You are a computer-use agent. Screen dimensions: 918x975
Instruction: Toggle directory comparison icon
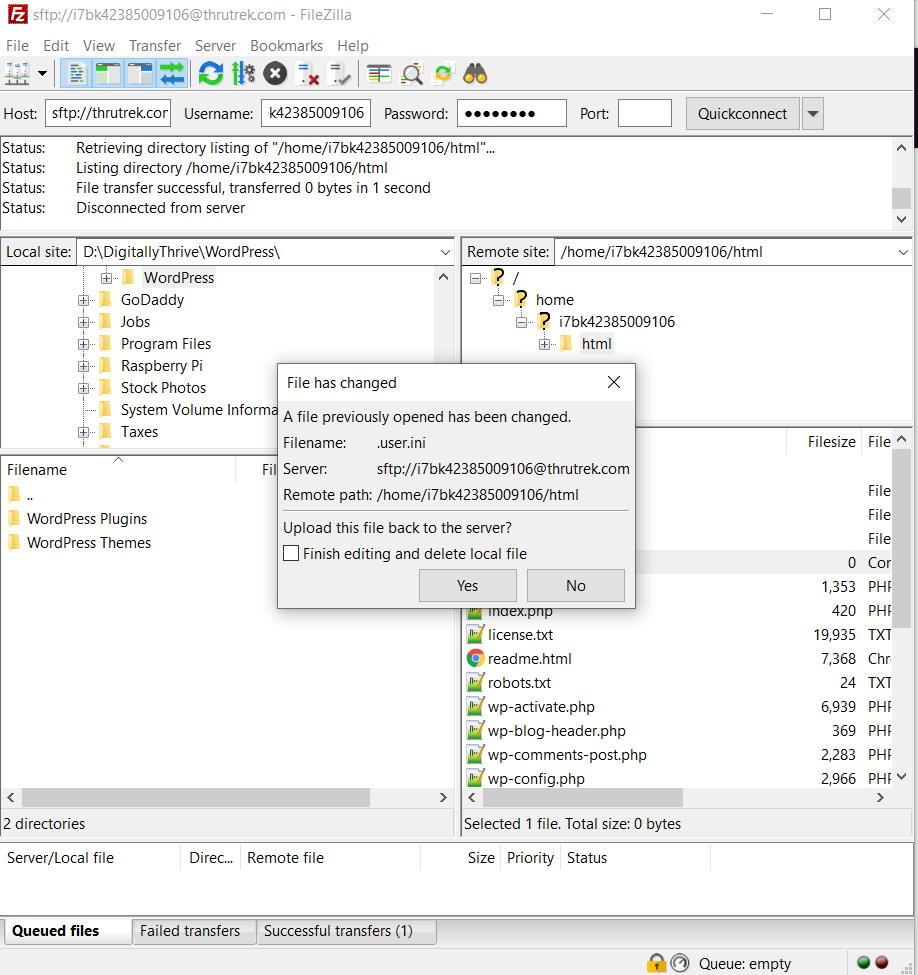411,74
